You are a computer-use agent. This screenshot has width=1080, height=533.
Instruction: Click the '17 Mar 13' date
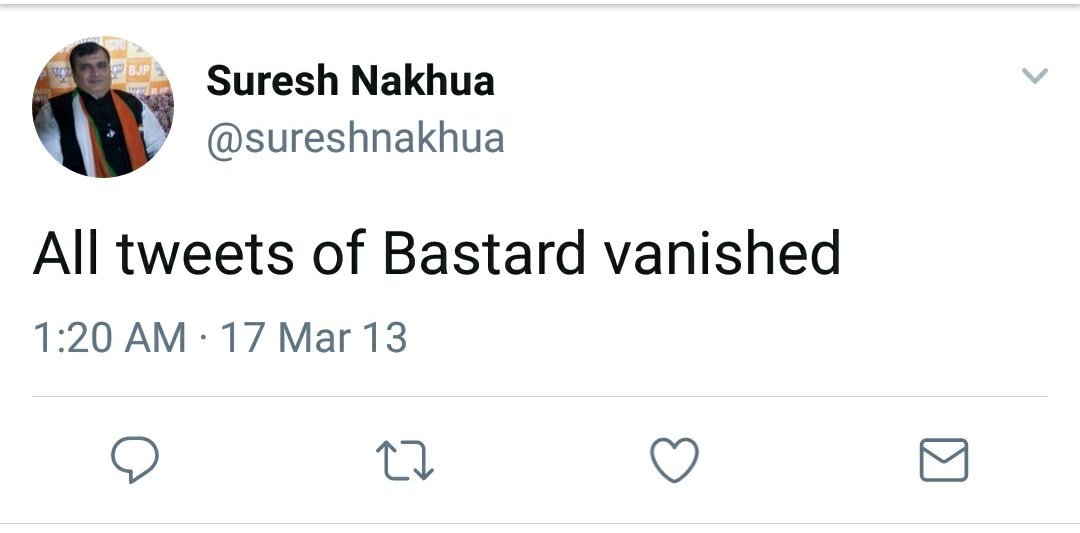(314, 338)
